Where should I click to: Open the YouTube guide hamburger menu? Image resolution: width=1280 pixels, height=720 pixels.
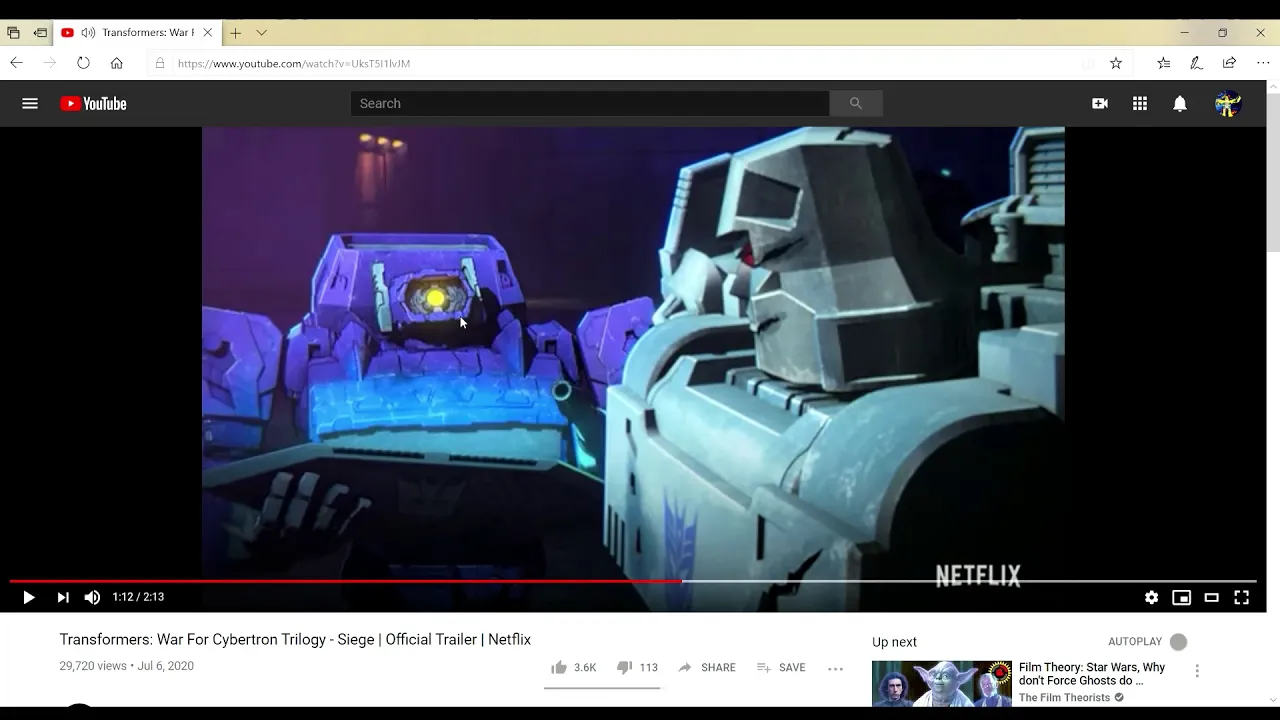pyautogui.click(x=30, y=103)
